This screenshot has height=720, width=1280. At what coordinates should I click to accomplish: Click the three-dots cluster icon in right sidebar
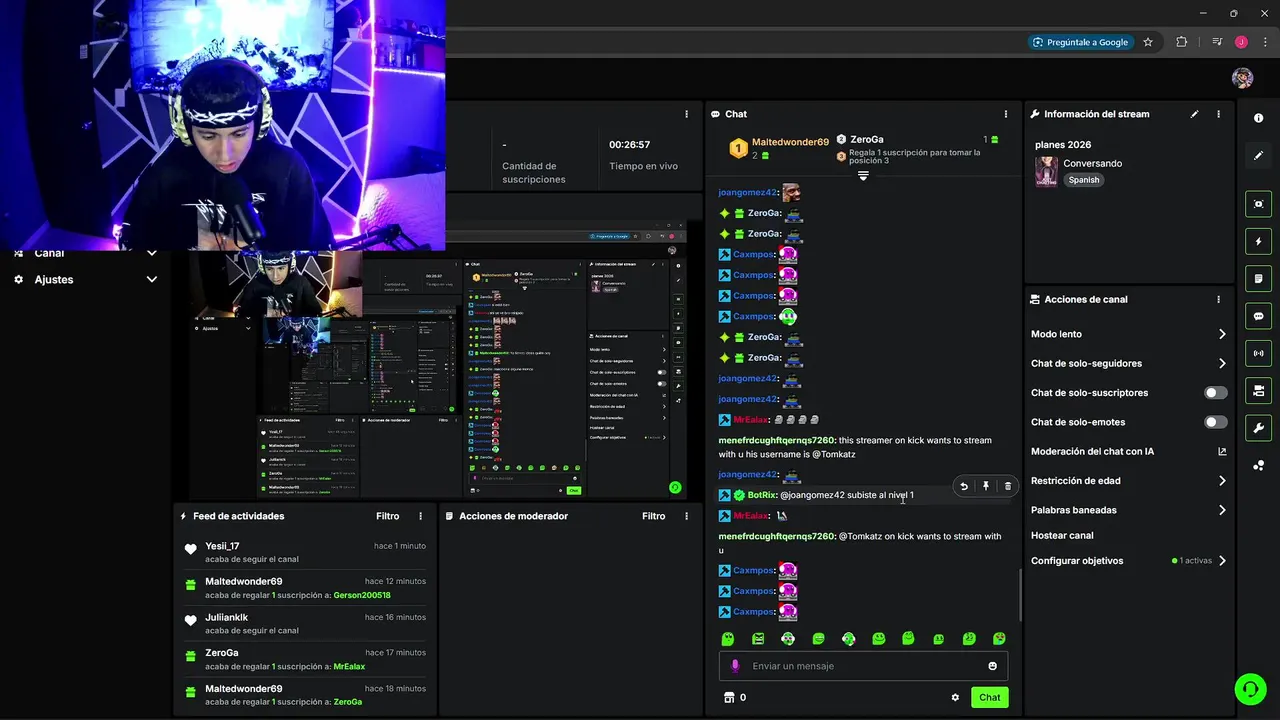tap(1258, 465)
